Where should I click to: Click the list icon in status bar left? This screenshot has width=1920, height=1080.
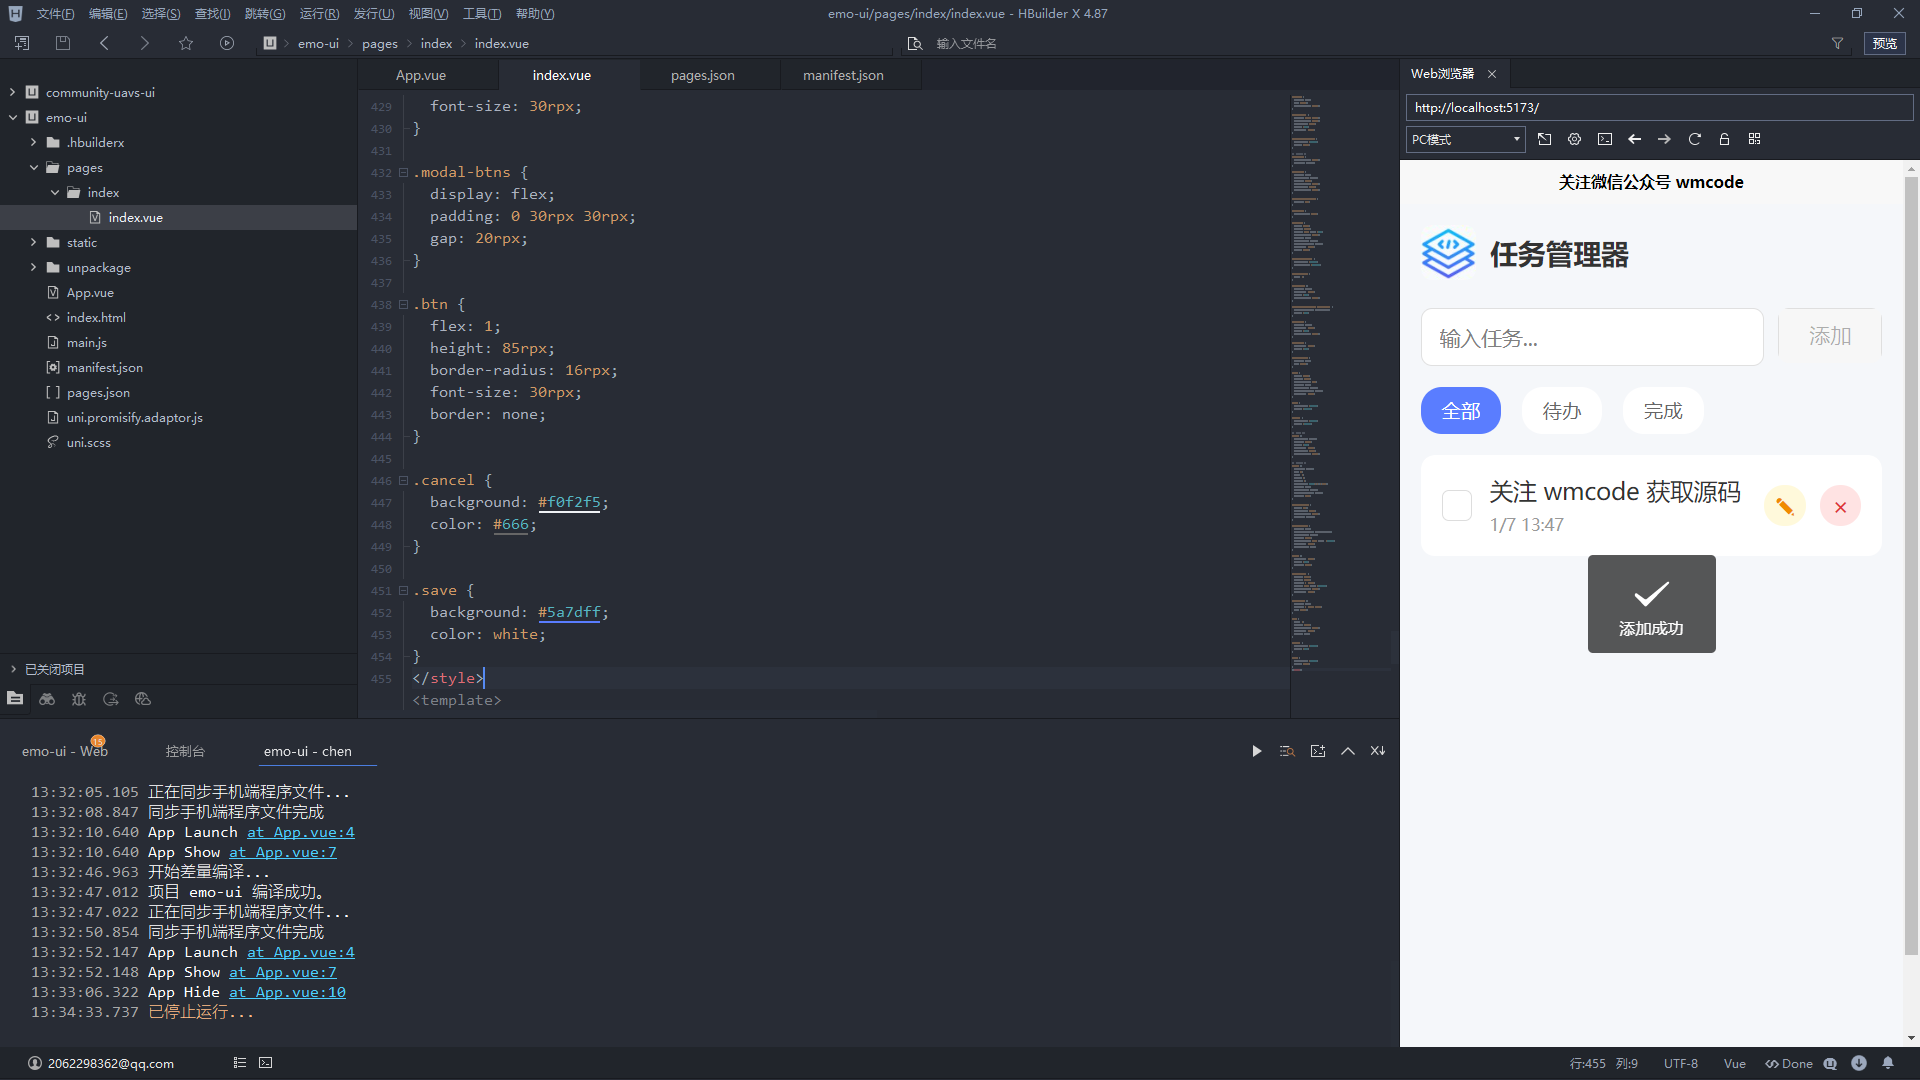pyautogui.click(x=240, y=1063)
